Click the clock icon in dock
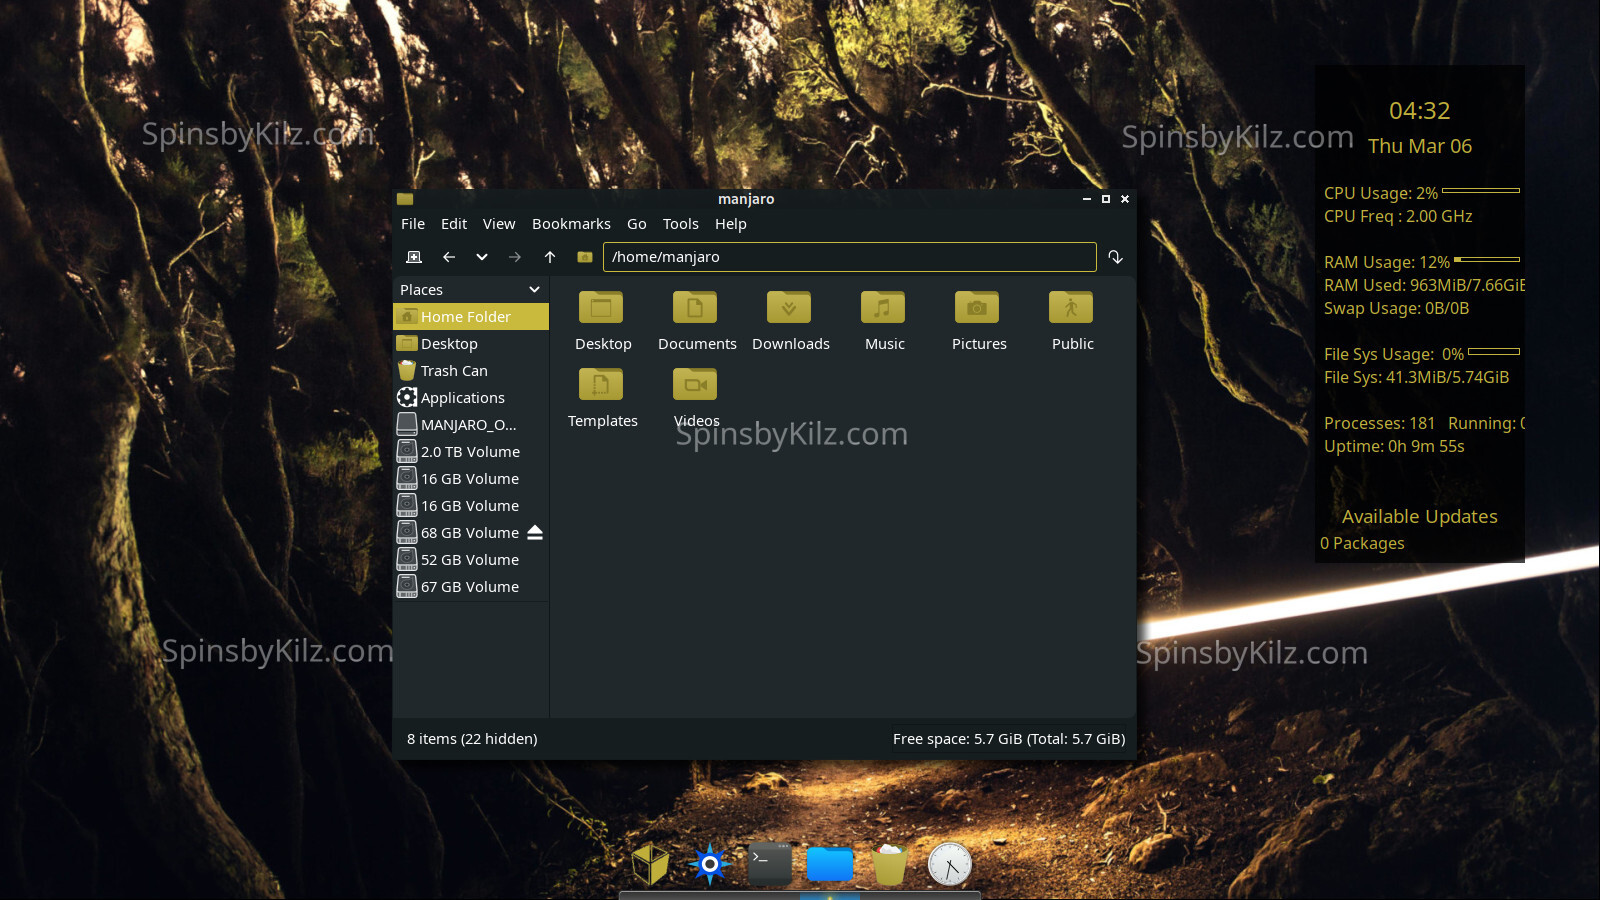 click(x=950, y=864)
